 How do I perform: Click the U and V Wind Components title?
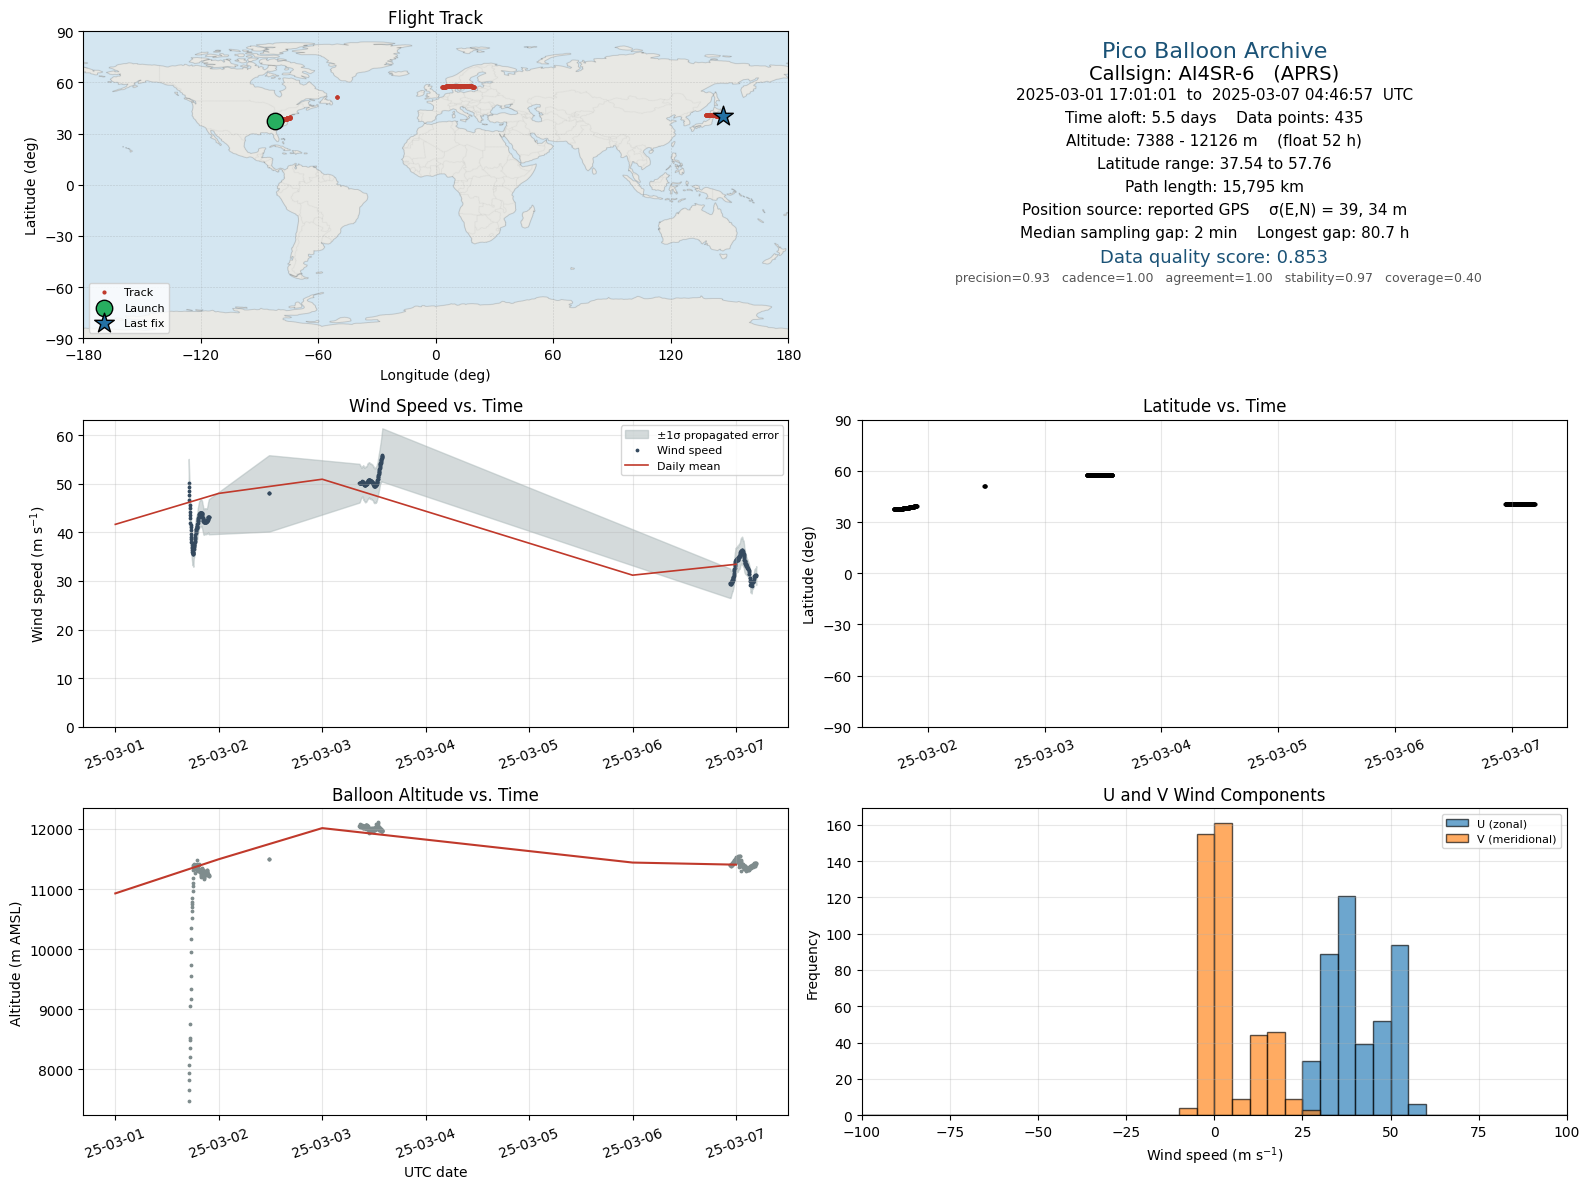tap(1214, 795)
